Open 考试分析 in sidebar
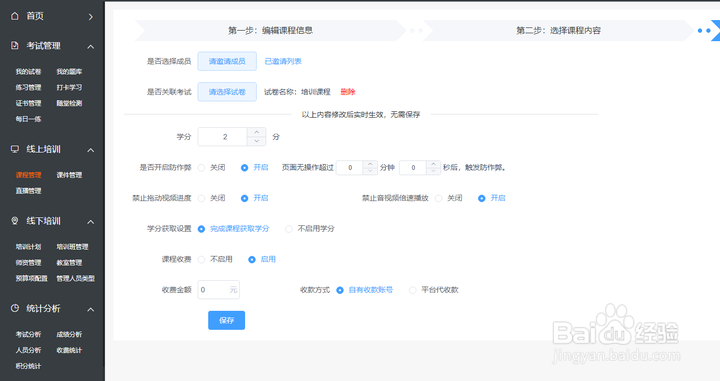The width and height of the screenshot is (720, 381). (x=28, y=334)
